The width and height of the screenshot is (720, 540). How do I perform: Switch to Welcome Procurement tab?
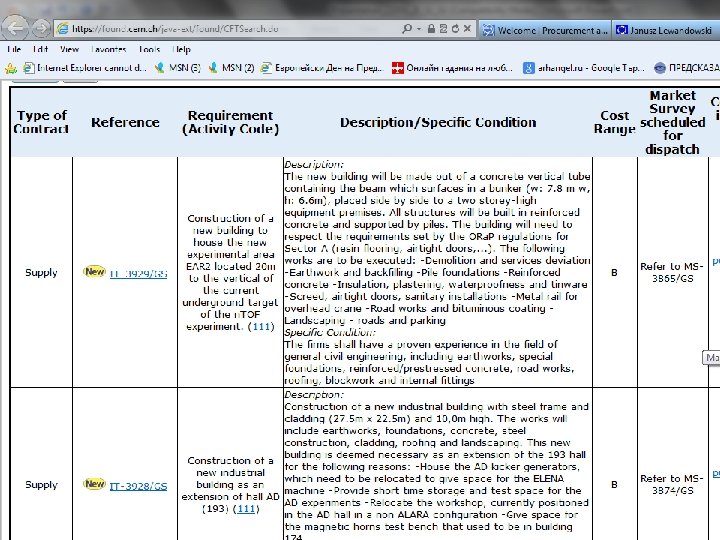[545, 30]
